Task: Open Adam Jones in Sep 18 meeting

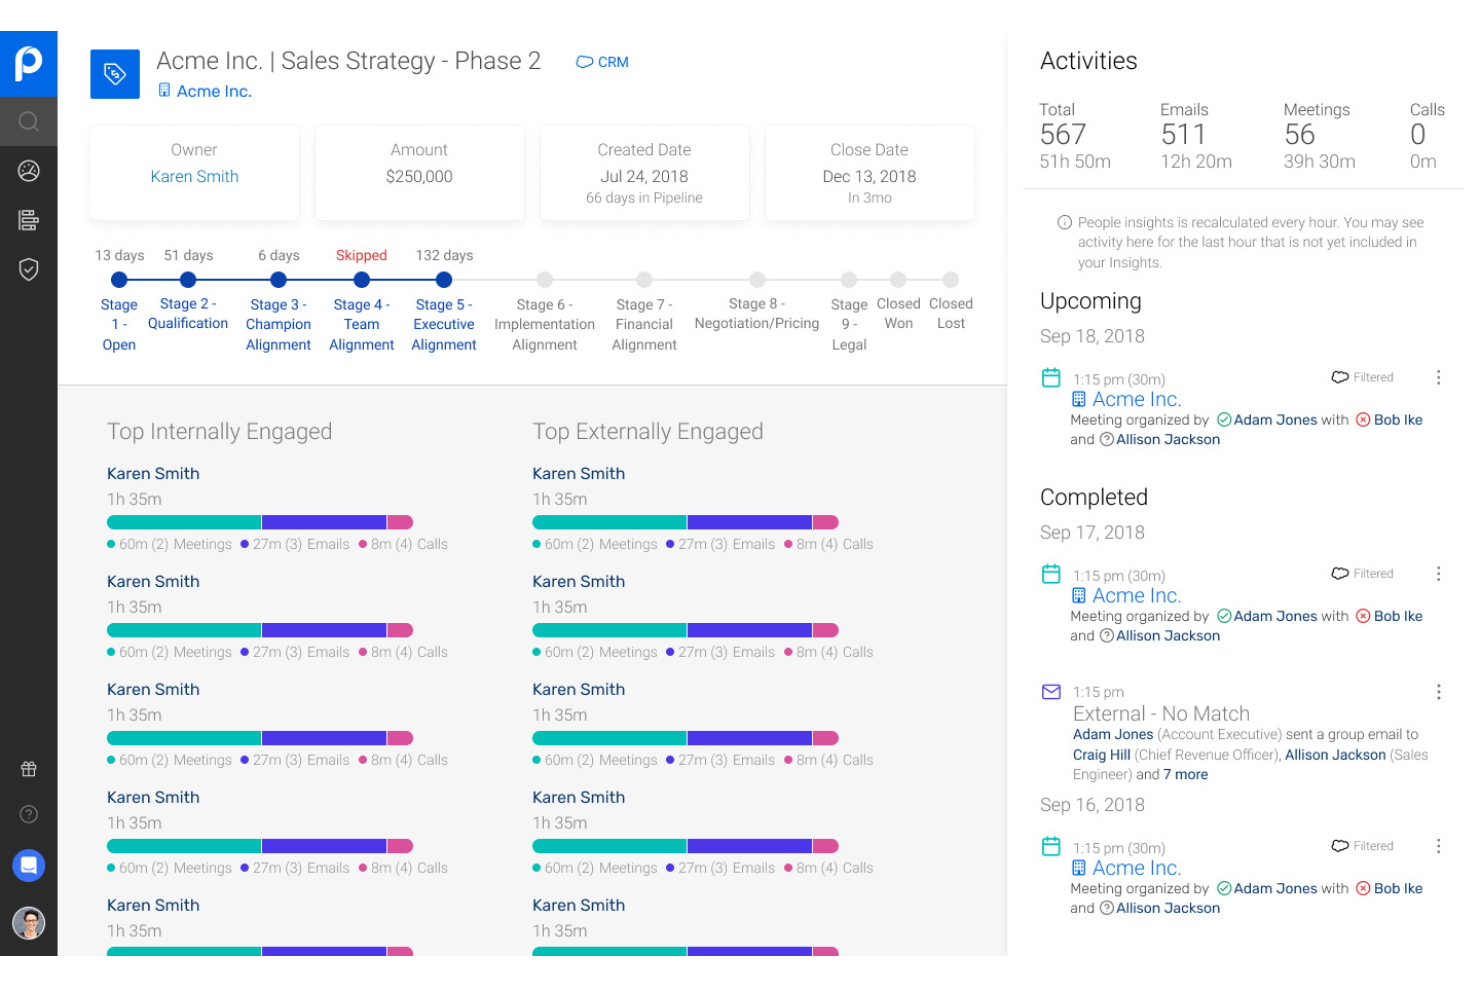Action: tap(1275, 420)
